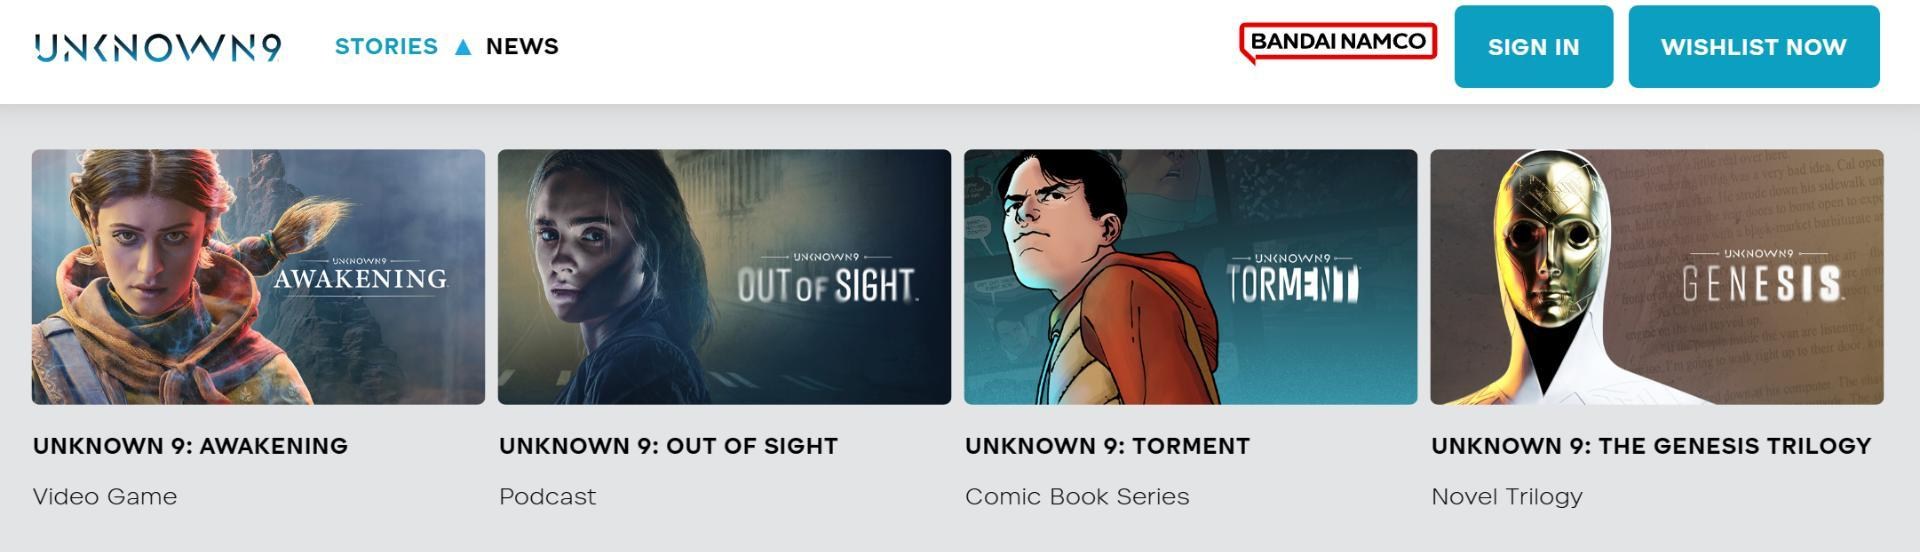Click the Sign In button
The image size is (1920, 552).
[x=1533, y=47]
